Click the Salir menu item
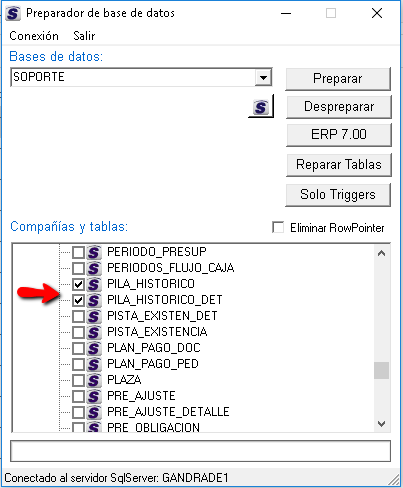The height and width of the screenshot is (488, 403). pos(84,36)
